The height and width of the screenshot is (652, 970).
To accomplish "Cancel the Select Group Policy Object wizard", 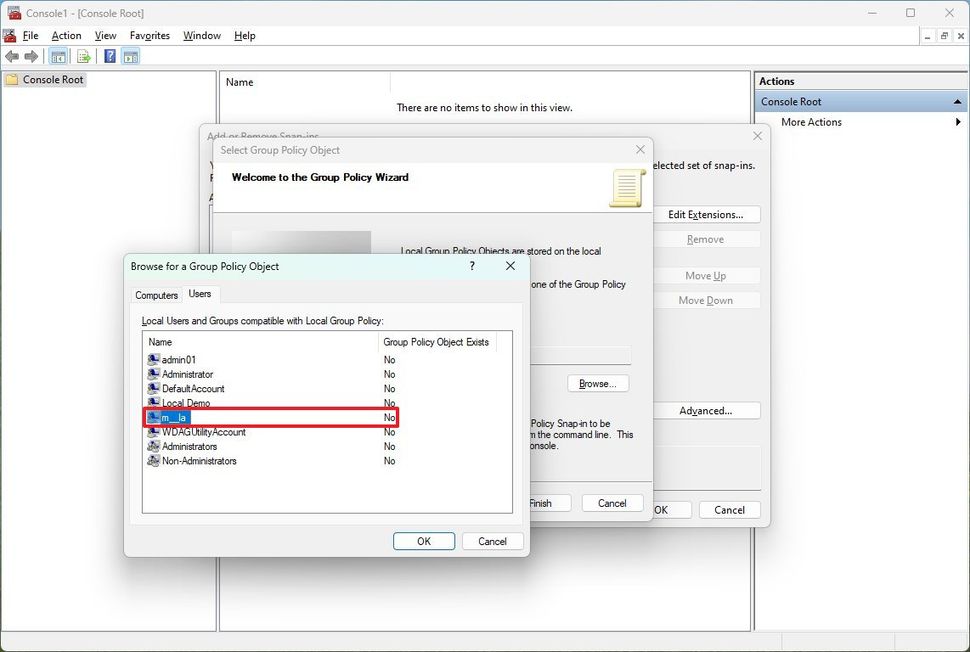I will tap(611, 503).
